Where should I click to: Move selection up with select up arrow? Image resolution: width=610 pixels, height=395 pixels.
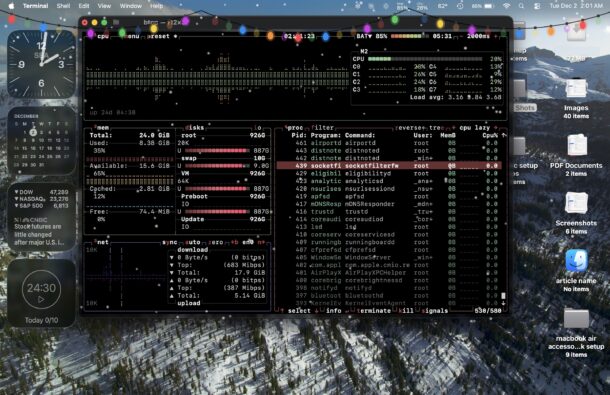coord(281,311)
